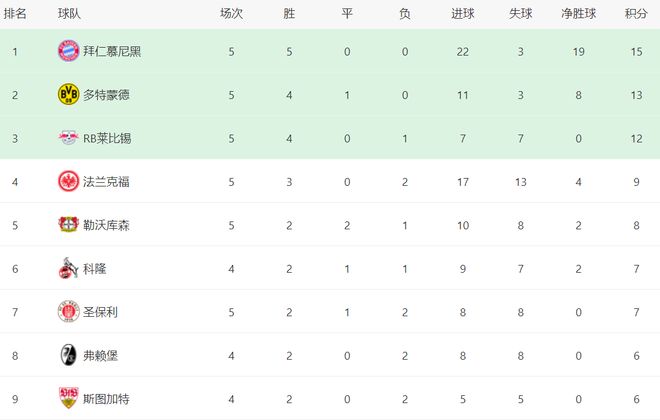Click the 场次 column header

coord(231,13)
